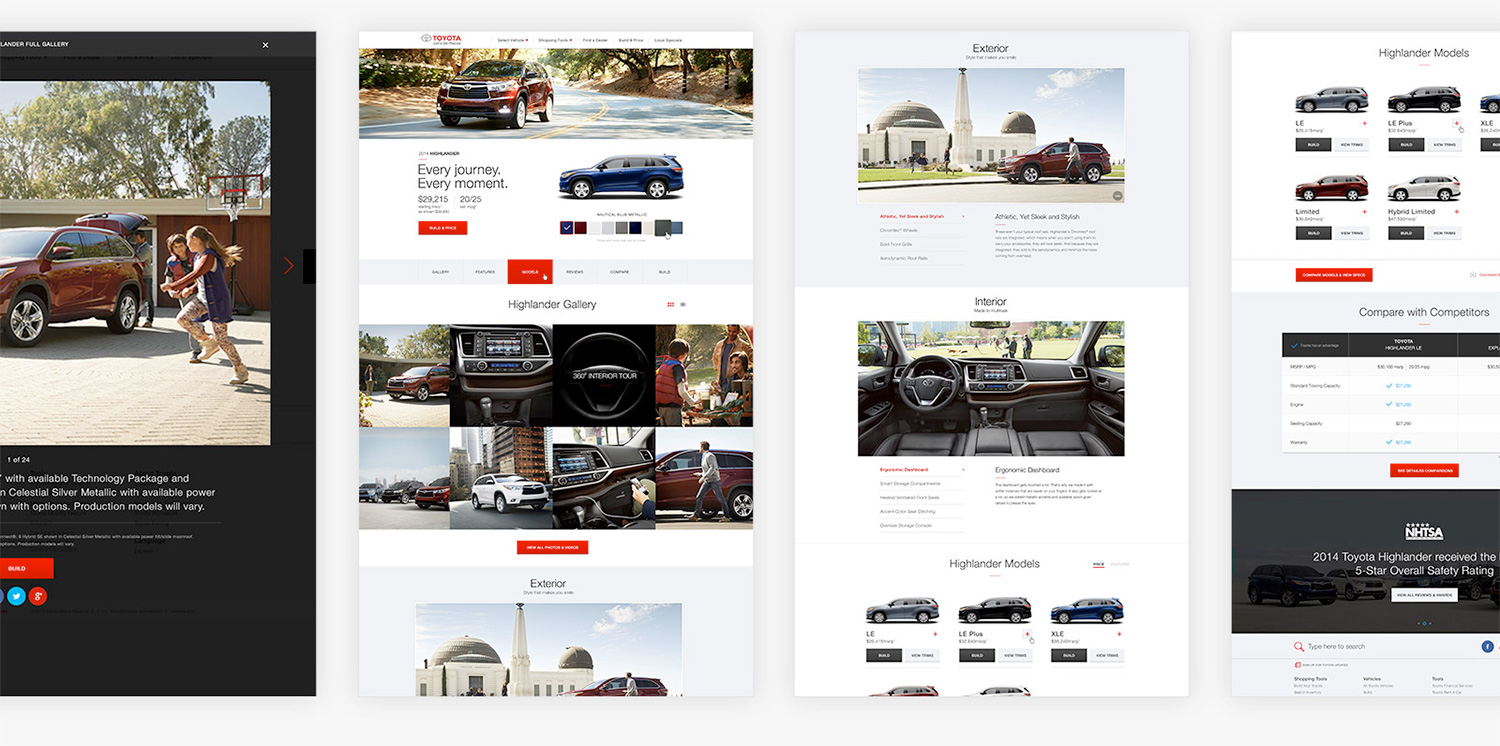The width and height of the screenshot is (1500, 746).
Task: Select the Gallery tab
Action: pos(440,272)
